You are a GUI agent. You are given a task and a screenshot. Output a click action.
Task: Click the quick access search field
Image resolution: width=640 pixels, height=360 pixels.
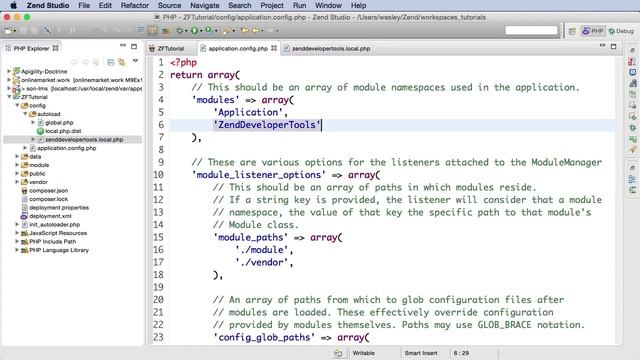(x=531, y=30)
